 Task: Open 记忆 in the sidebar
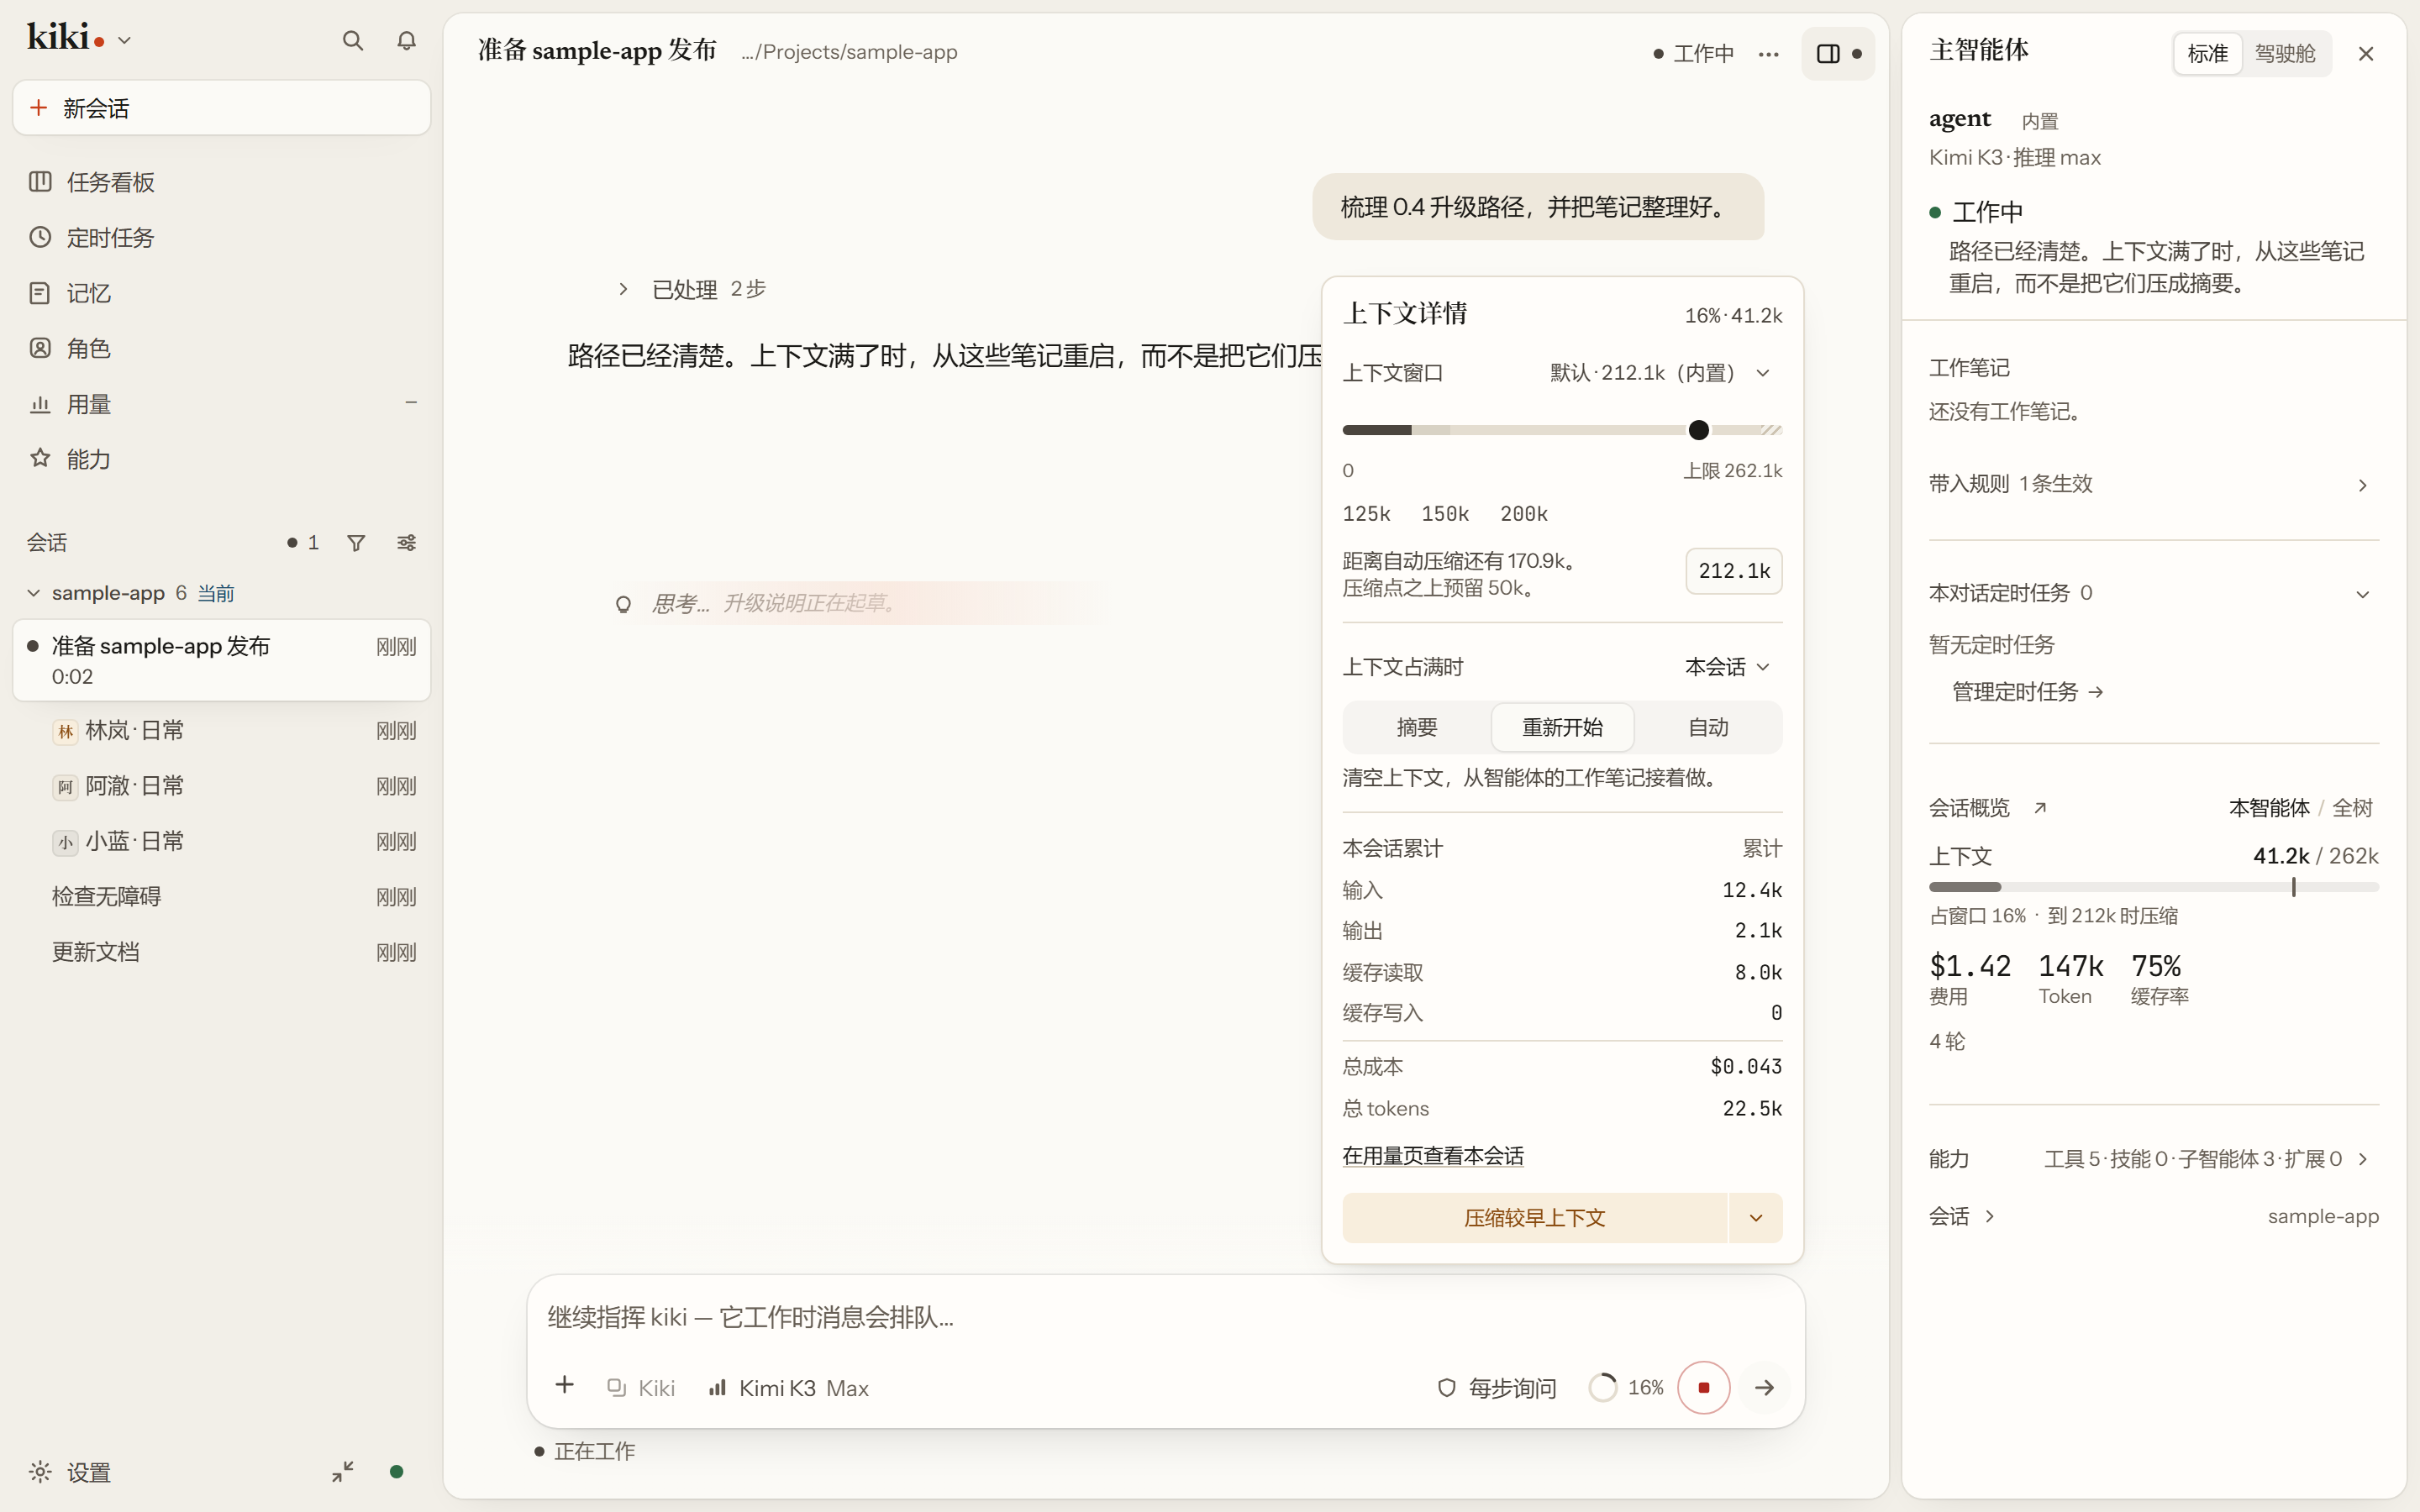coord(221,293)
